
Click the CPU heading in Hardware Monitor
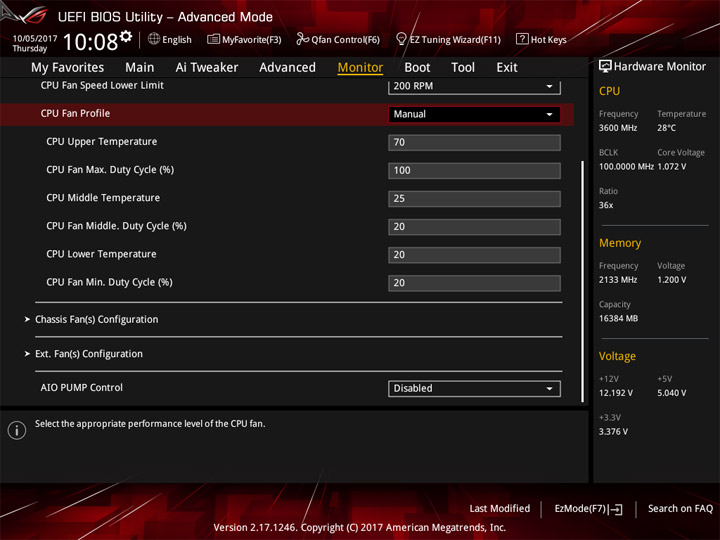[609, 91]
